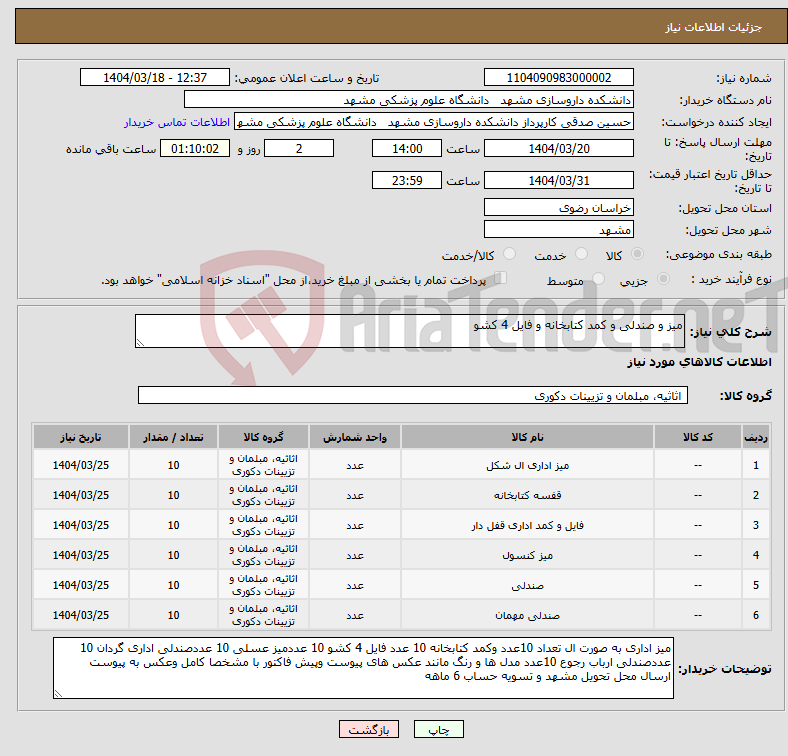This screenshot has width=788, height=756.
Task: Click the تعداد / مقدار column header
Action: click(x=173, y=437)
